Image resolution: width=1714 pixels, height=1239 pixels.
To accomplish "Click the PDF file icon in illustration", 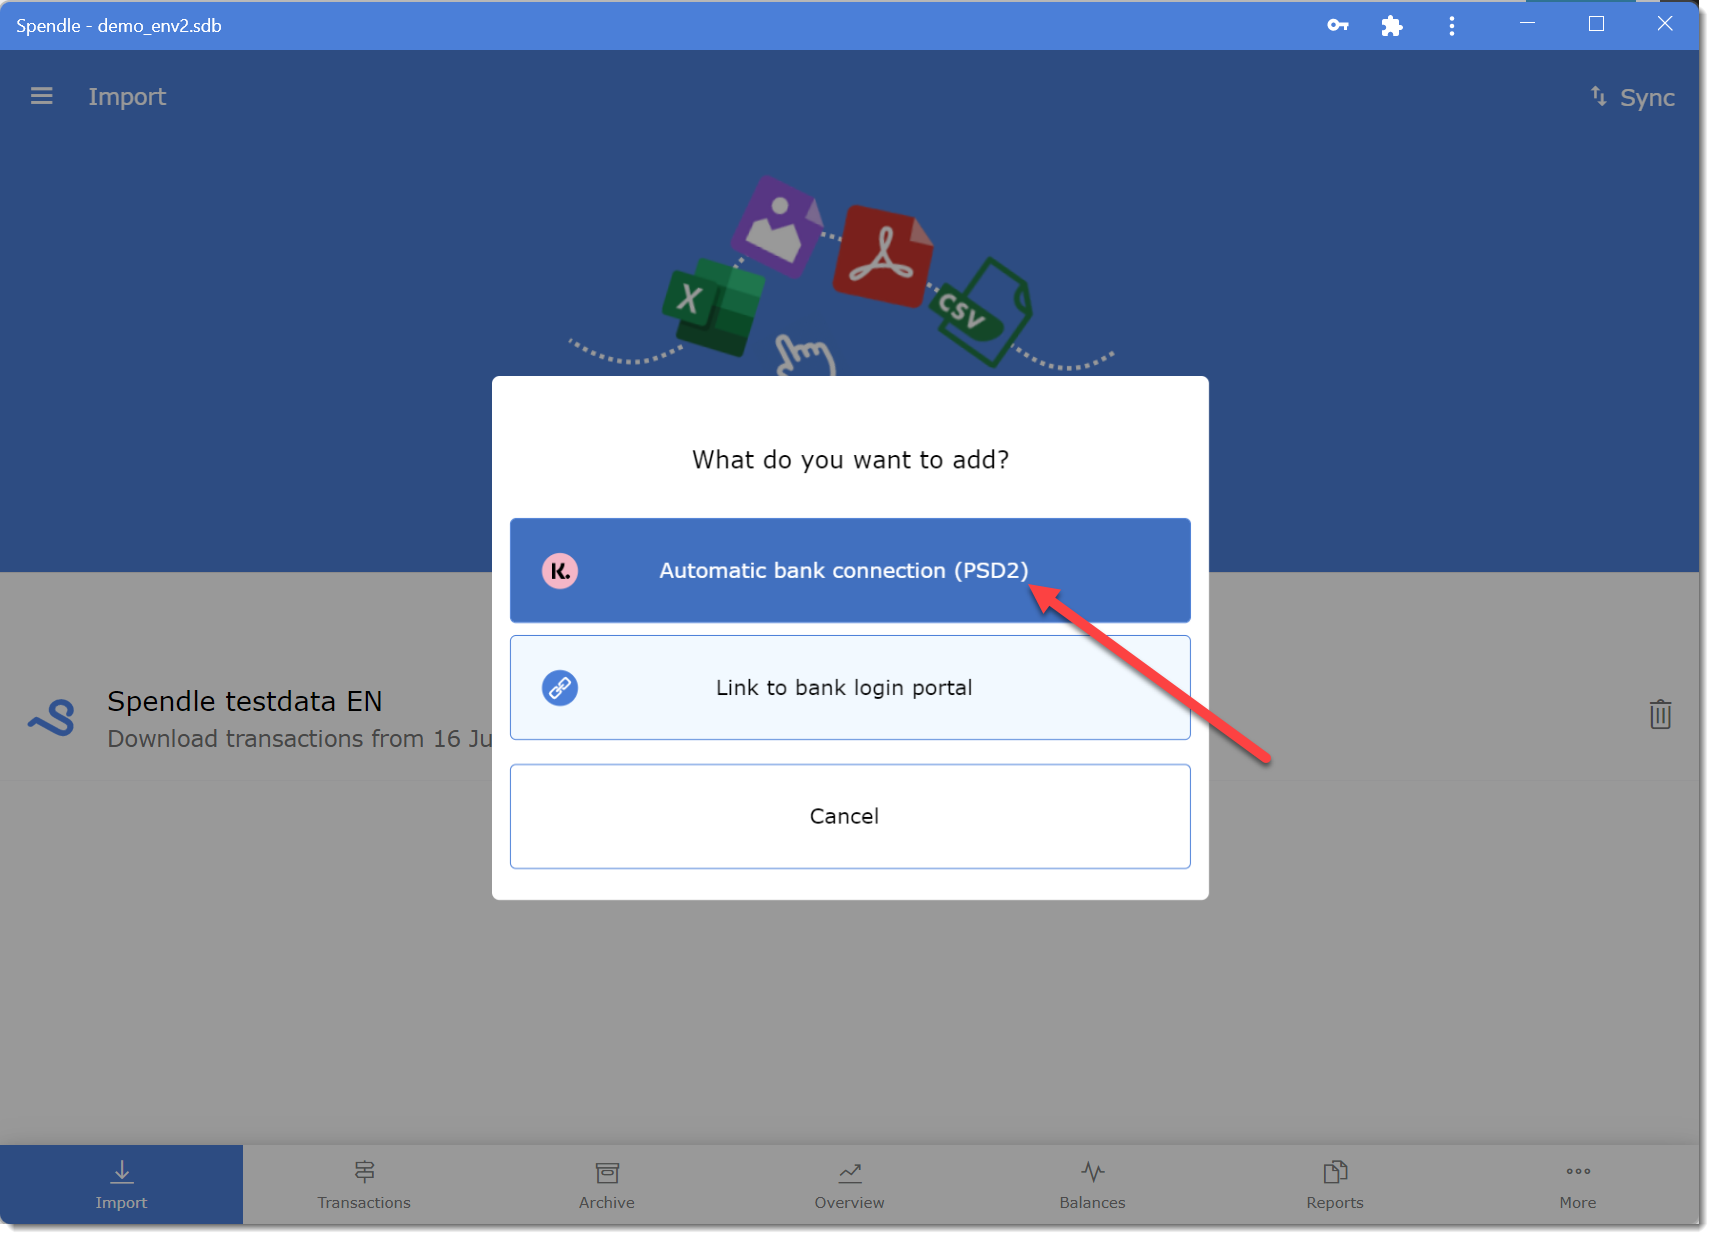I will click(x=884, y=256).
